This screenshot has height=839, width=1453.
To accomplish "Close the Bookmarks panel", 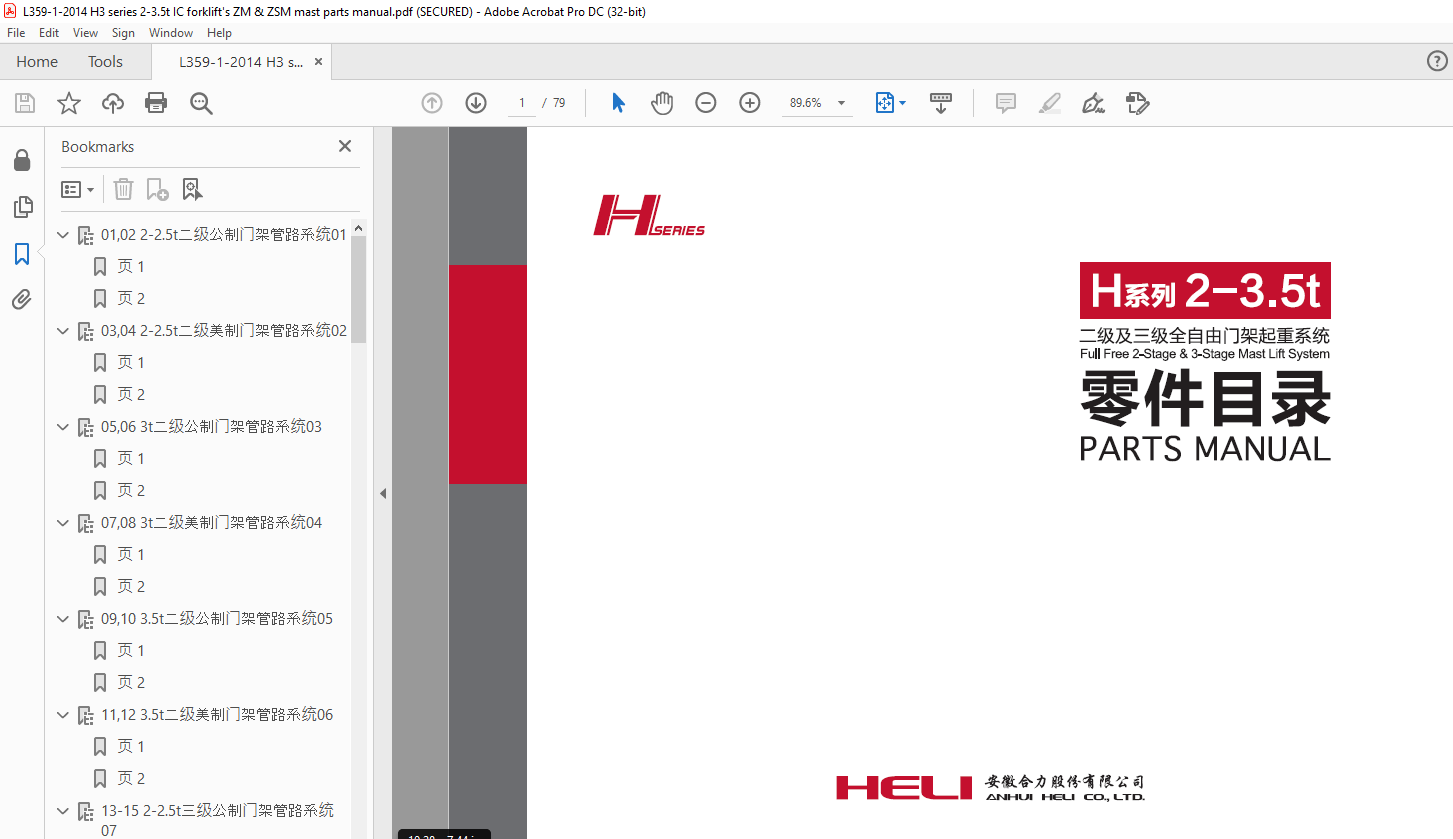I will pos(345,146).
